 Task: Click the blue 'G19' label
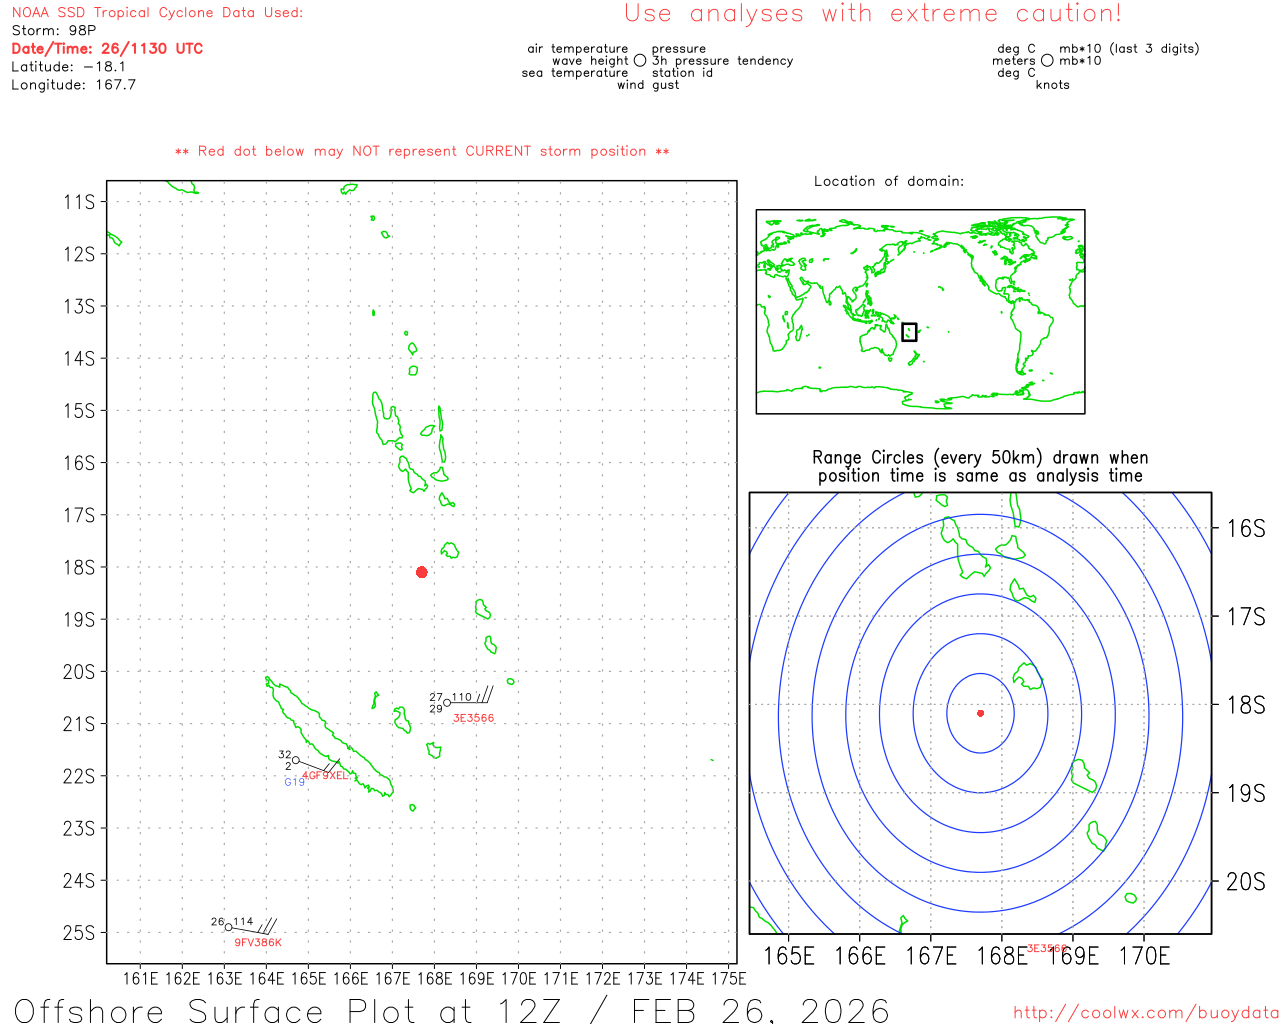[294, 782]
